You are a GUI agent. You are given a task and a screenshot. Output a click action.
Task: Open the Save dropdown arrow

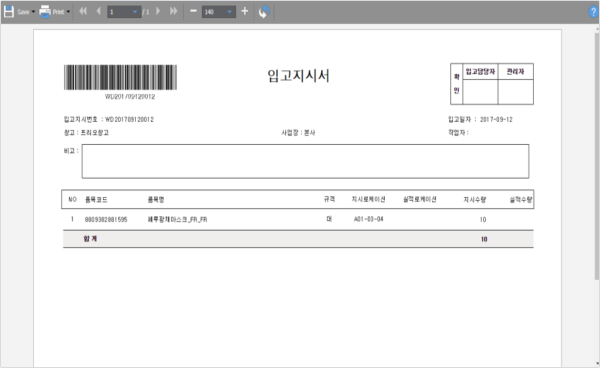33,12
